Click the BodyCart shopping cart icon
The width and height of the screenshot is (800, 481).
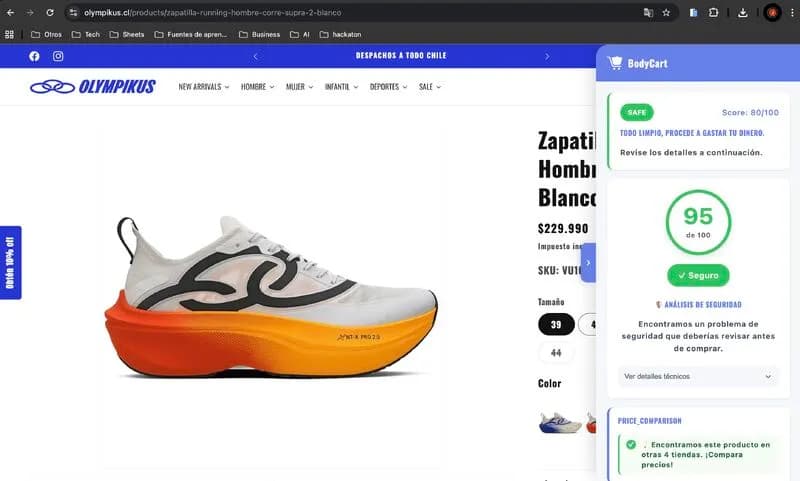(615, 63)
